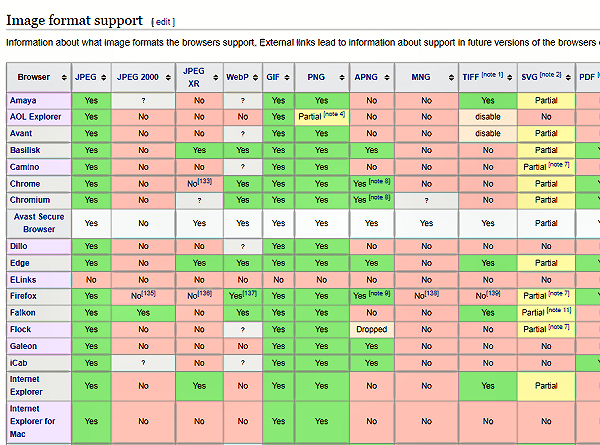Sort table by Browser column arrows

(x=64, y=77)
